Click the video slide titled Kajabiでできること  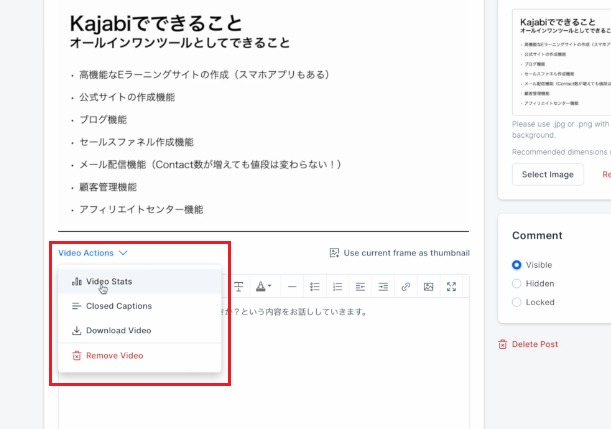pos(263,115)
